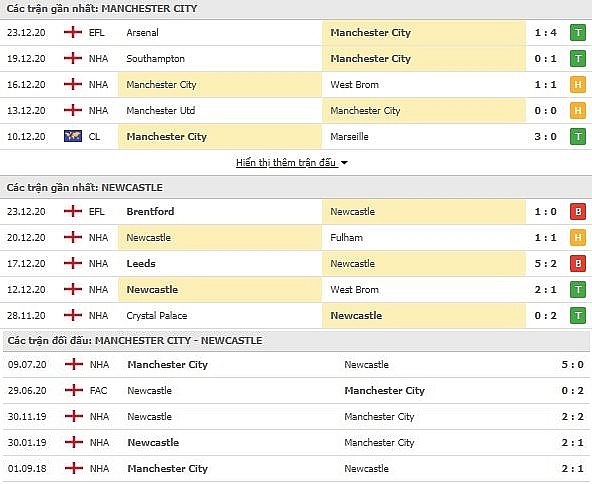Click England flag beside Southampton match
Image resolution: width=592 pixels, height=484 pixels.
(73, 59)
